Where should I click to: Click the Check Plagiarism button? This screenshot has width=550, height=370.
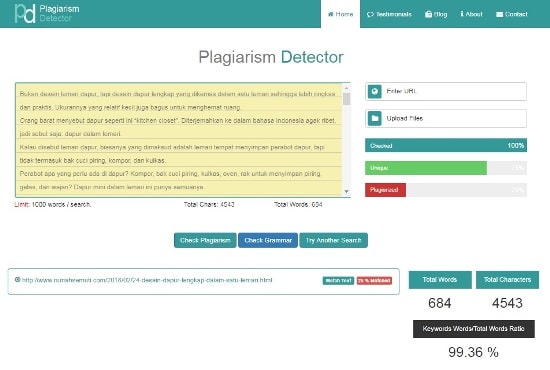click(205, 240)
